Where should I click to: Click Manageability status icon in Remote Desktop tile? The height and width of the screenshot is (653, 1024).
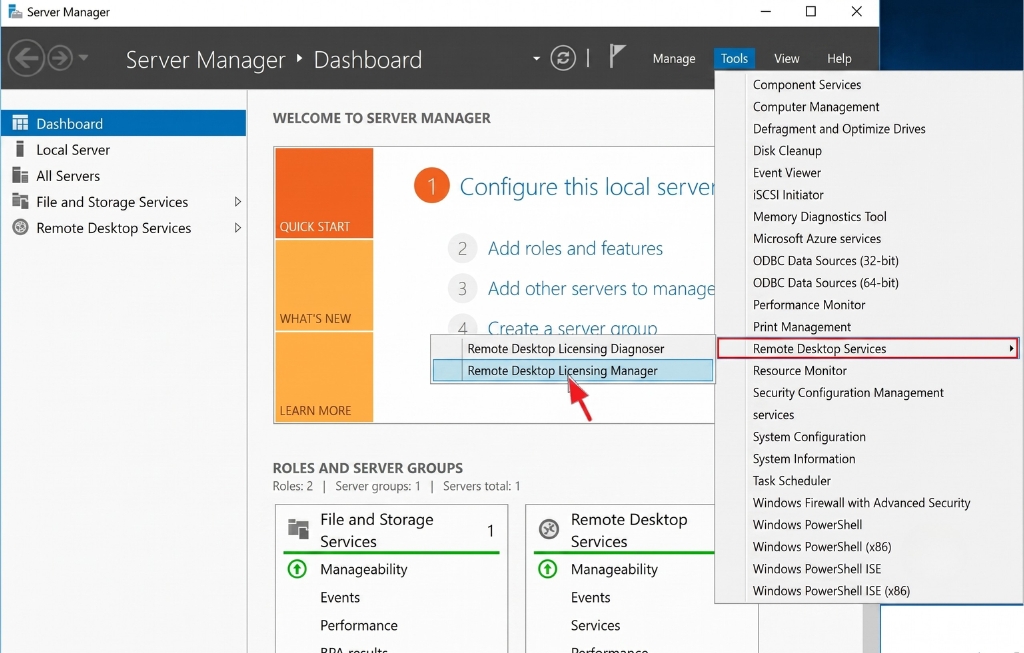[547, 569]
